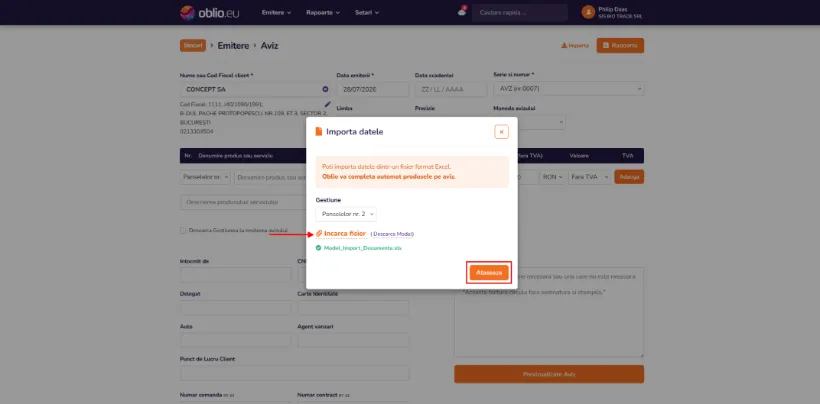The width and height of the screenshot is (820, 404).
Task: Click the paperclip Incarca fisier icon
Action: pos(319,233)
